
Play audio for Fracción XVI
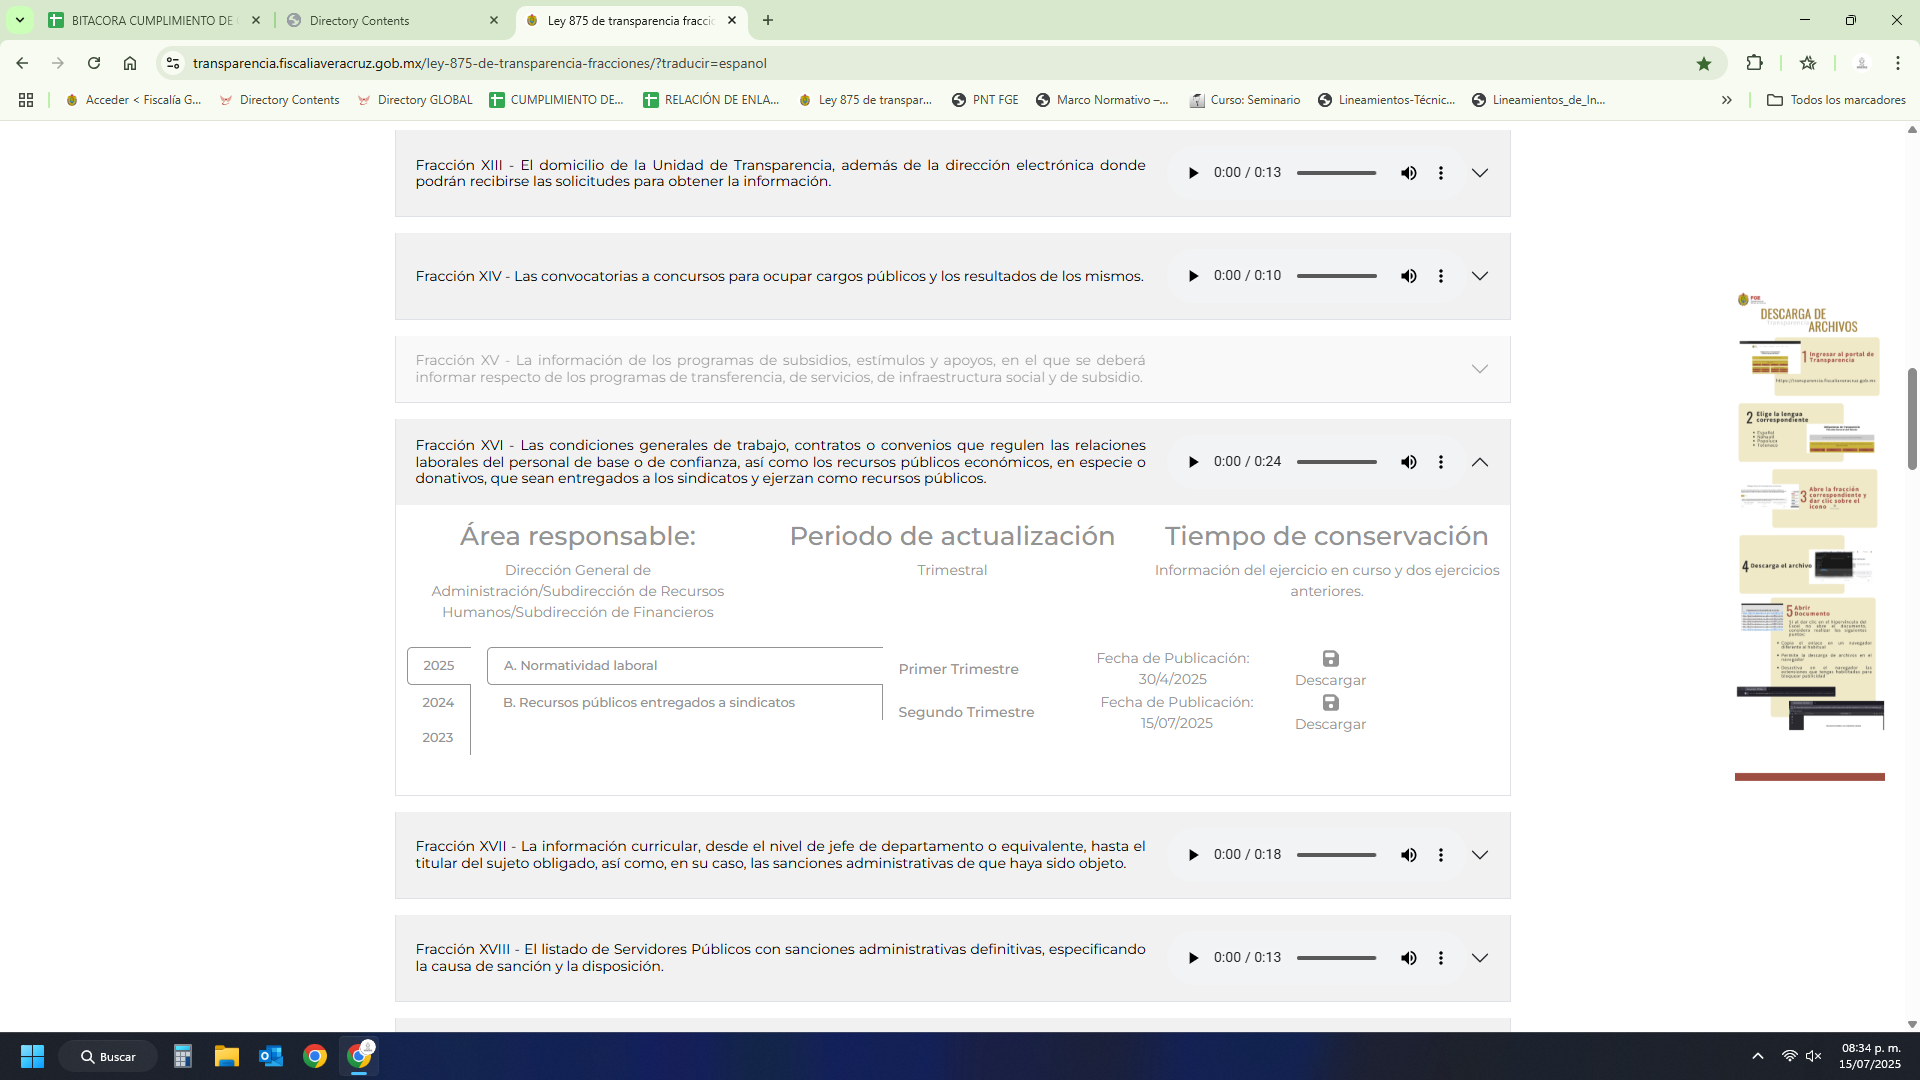click(x=1193, y=462)
